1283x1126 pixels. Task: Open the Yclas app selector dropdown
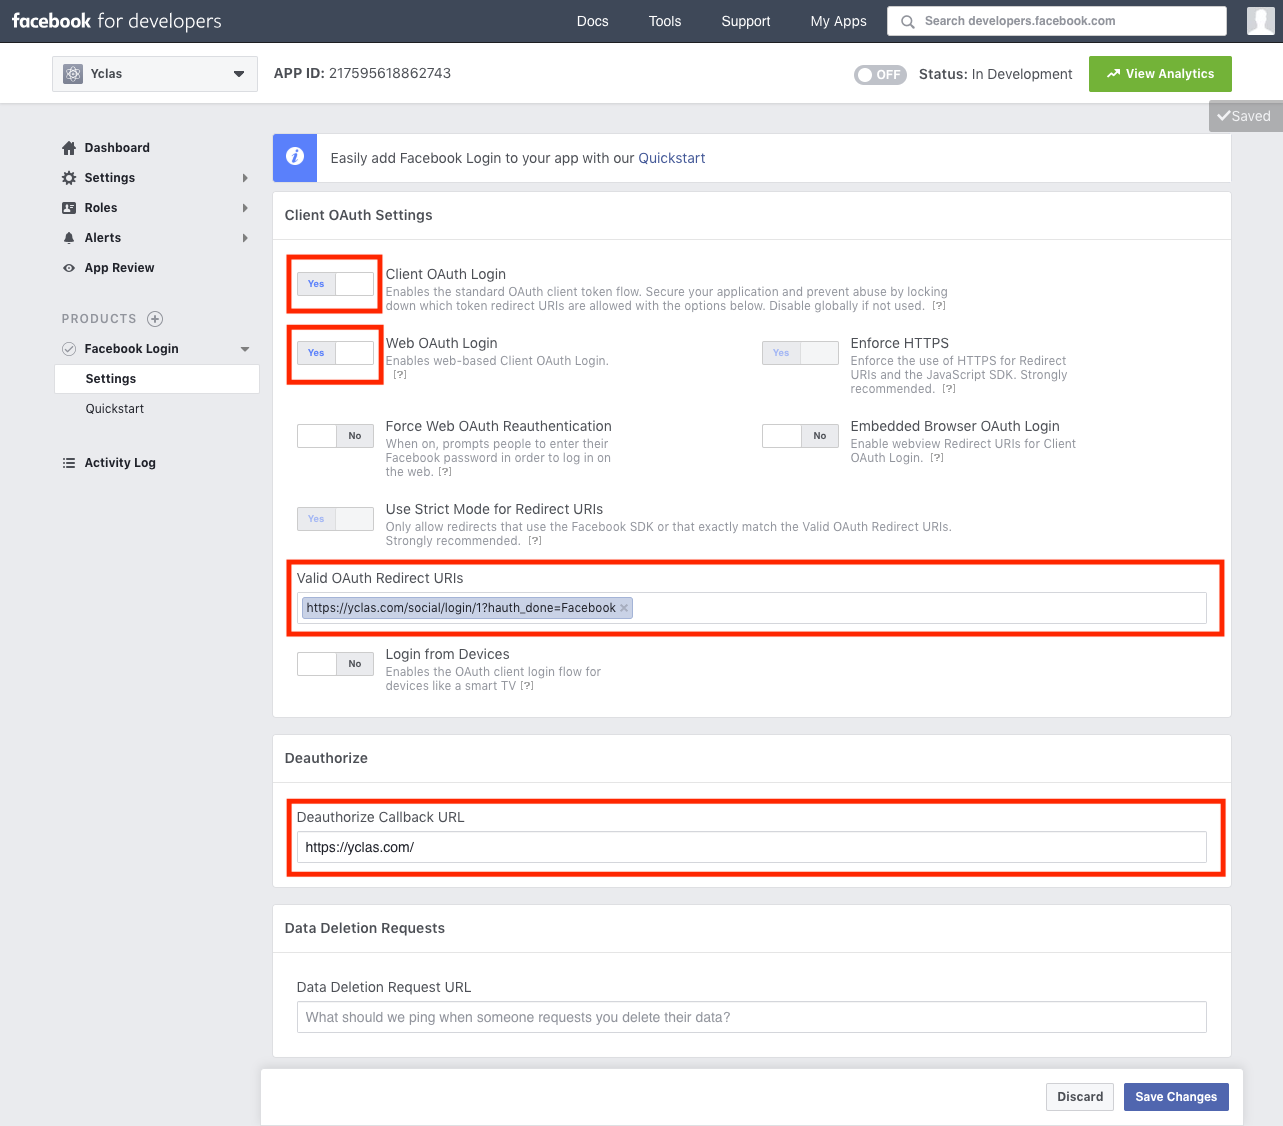click(155, 74)
